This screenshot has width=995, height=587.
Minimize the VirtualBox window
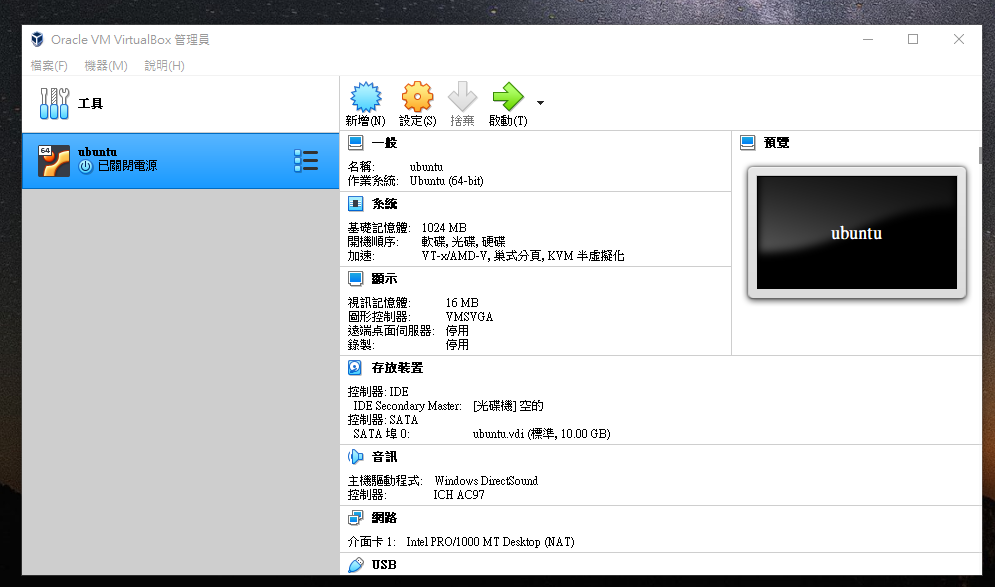point(868,39)
